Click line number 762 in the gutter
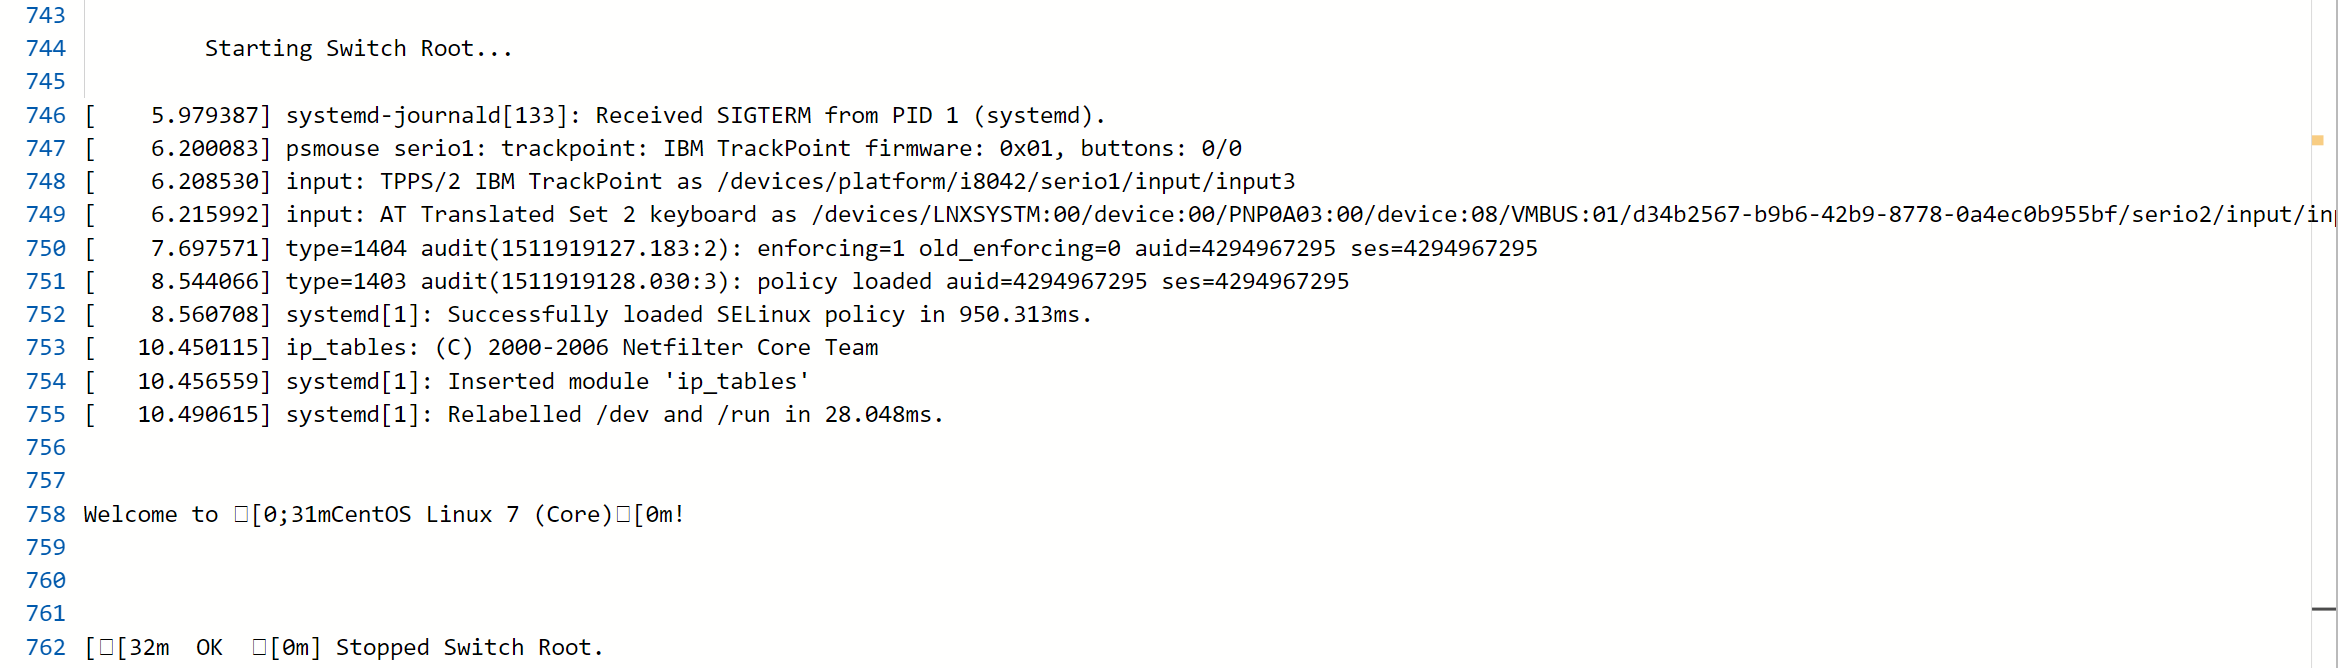Screen dimensions: 2339x668 tap(46, 647)
